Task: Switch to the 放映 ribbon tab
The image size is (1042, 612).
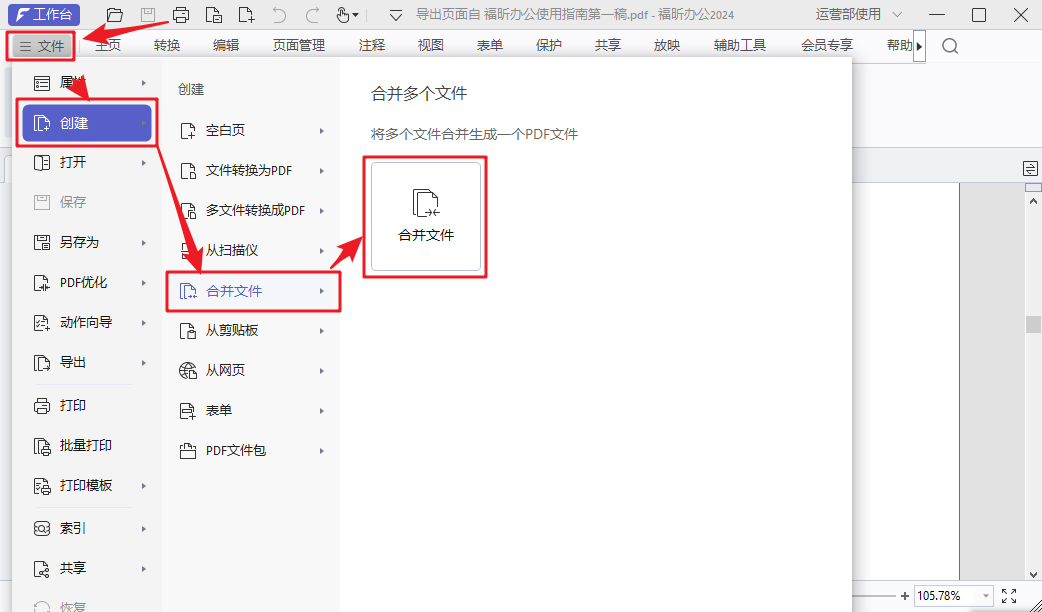Action: tap(667, 45)
